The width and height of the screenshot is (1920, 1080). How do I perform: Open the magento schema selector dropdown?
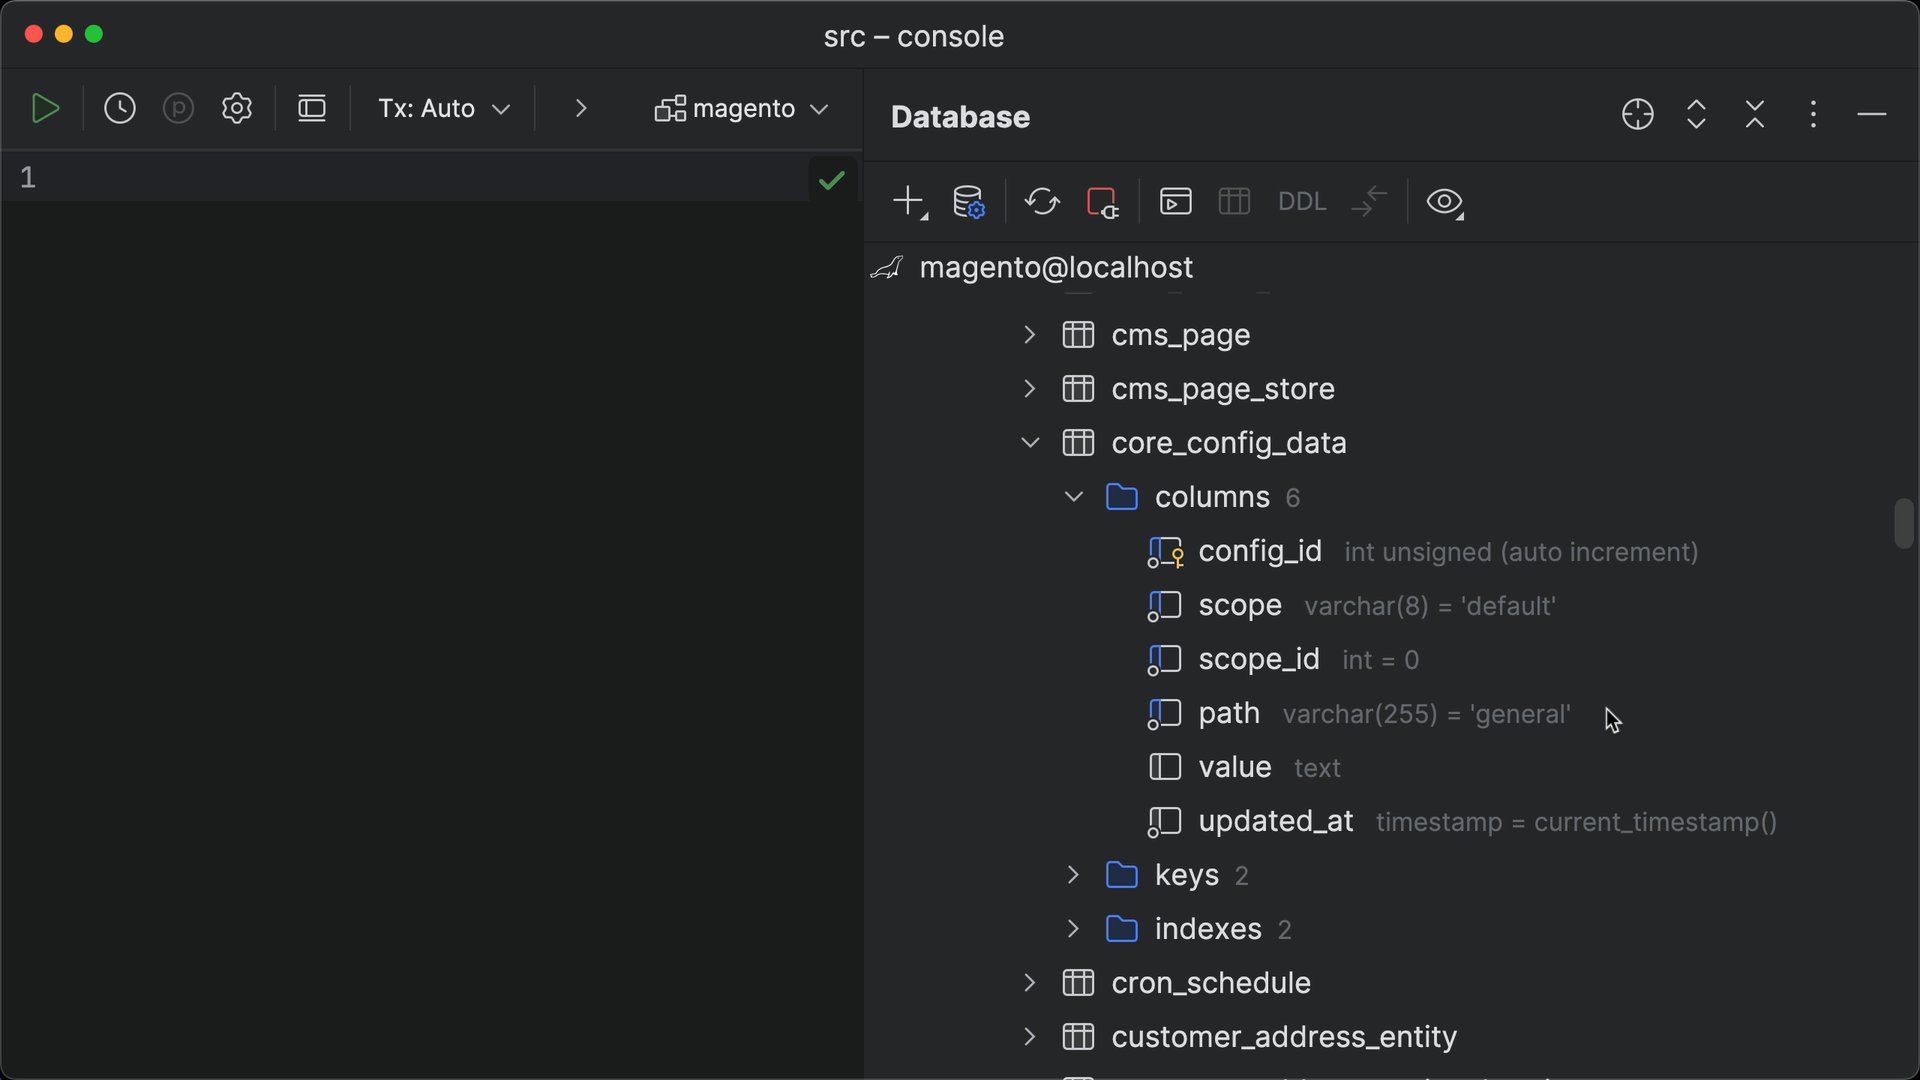742,108
